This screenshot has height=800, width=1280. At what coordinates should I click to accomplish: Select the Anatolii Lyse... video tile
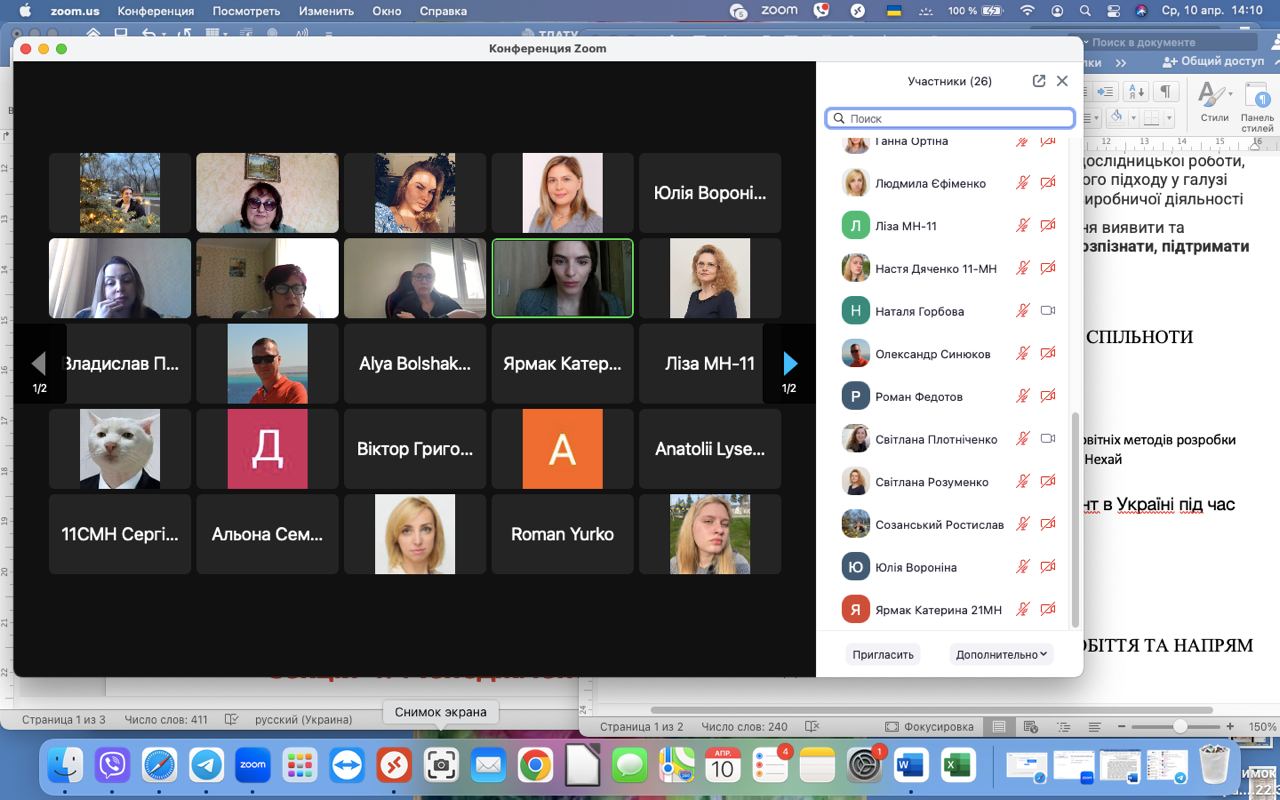[710, 449]
